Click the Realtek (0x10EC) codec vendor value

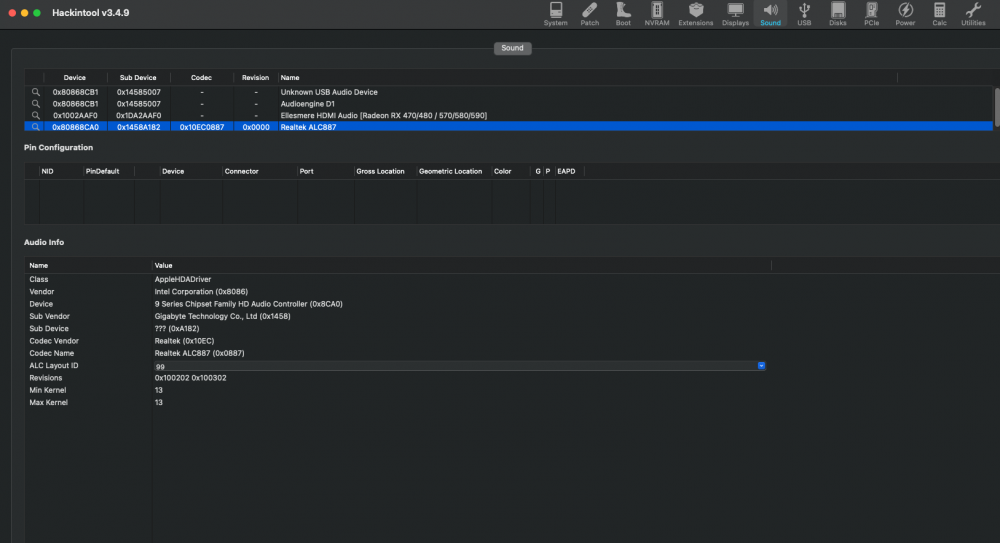pyautogui.click(x=184, y=341)
